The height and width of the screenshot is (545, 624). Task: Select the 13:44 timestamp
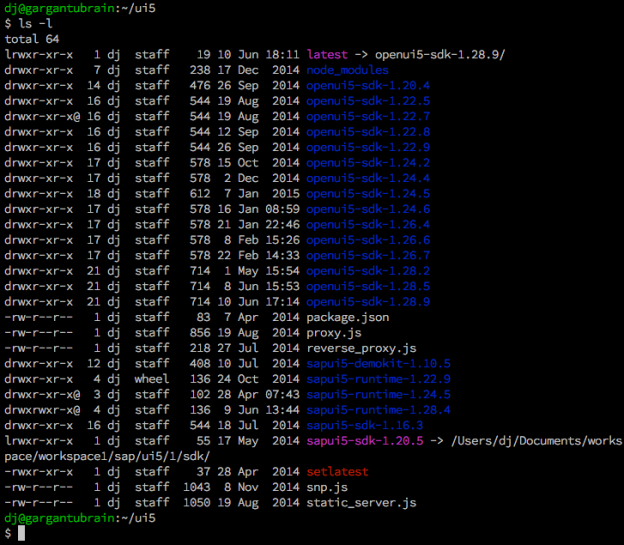pyautogui.click(x=282, y=410)
